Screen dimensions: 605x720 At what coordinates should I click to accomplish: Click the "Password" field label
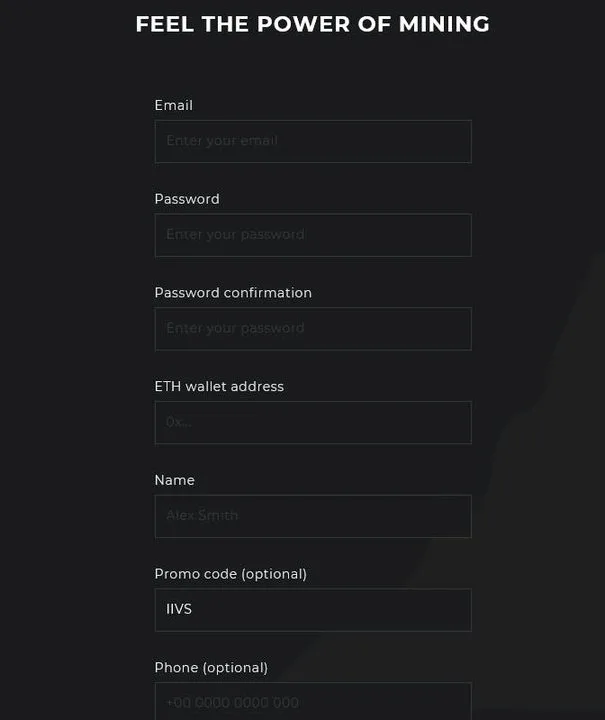tap(187, 199)
